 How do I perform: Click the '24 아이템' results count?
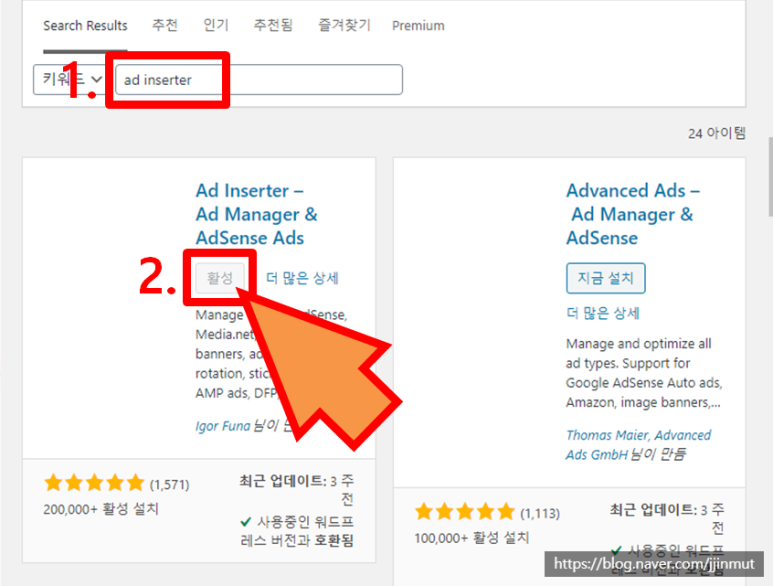click(717, 133)
